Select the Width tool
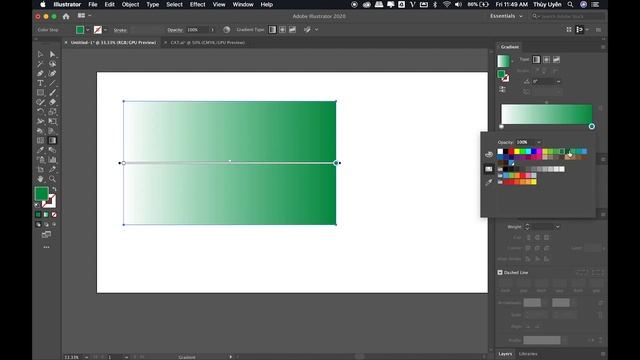 coord(40,121)
